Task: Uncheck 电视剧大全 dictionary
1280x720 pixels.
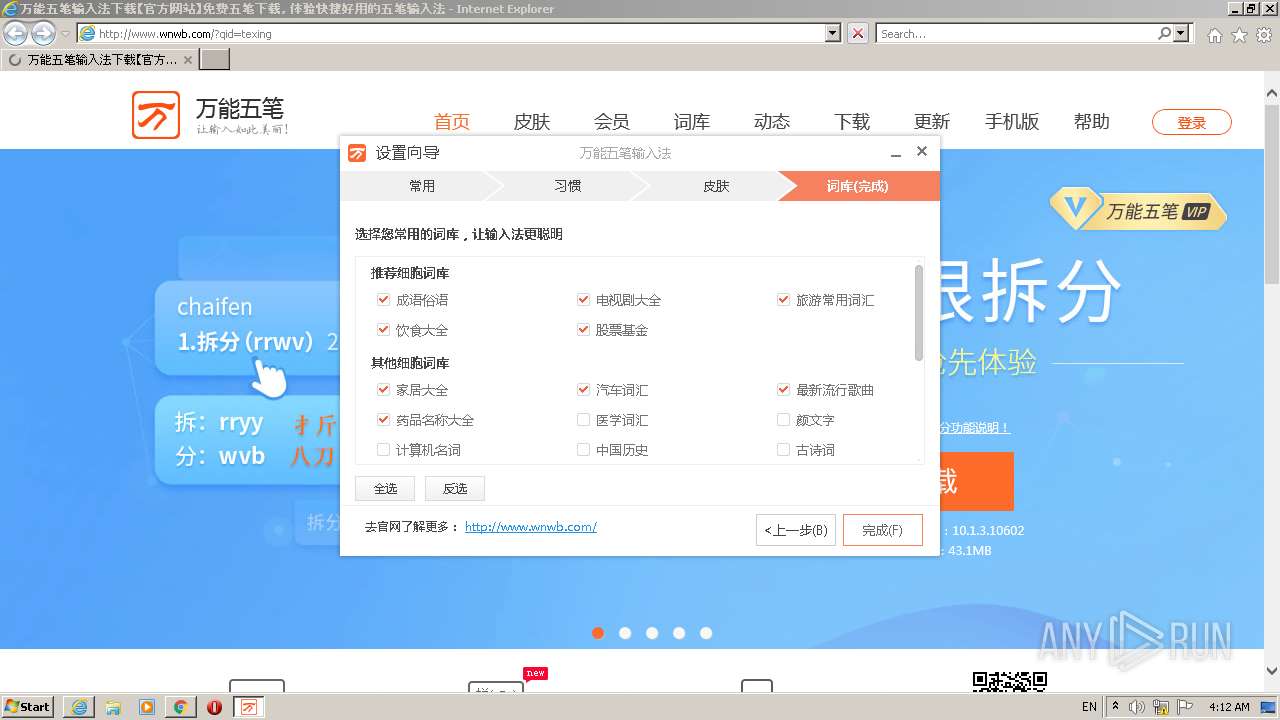Action: tap(583, 300)
